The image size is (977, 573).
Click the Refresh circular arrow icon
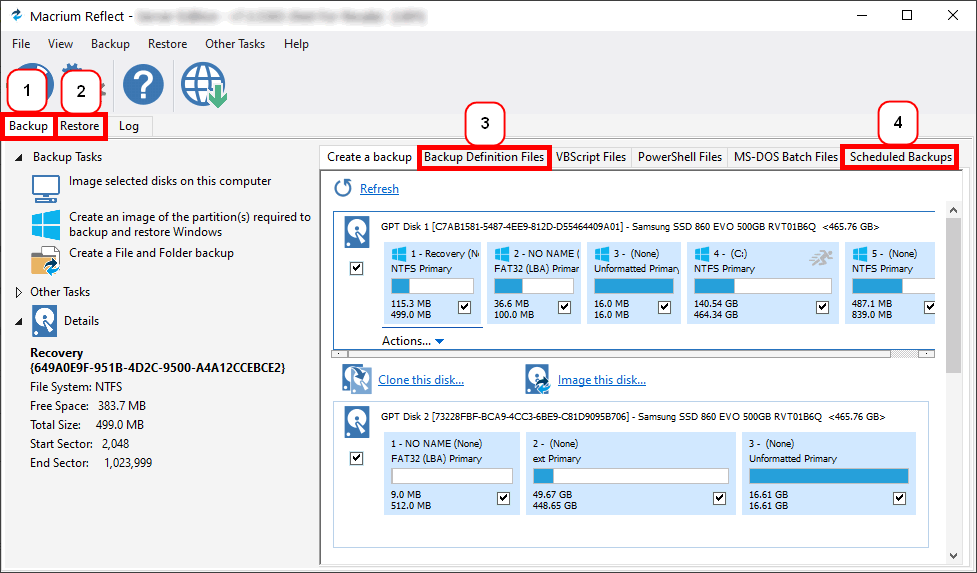tap(343, 188)
